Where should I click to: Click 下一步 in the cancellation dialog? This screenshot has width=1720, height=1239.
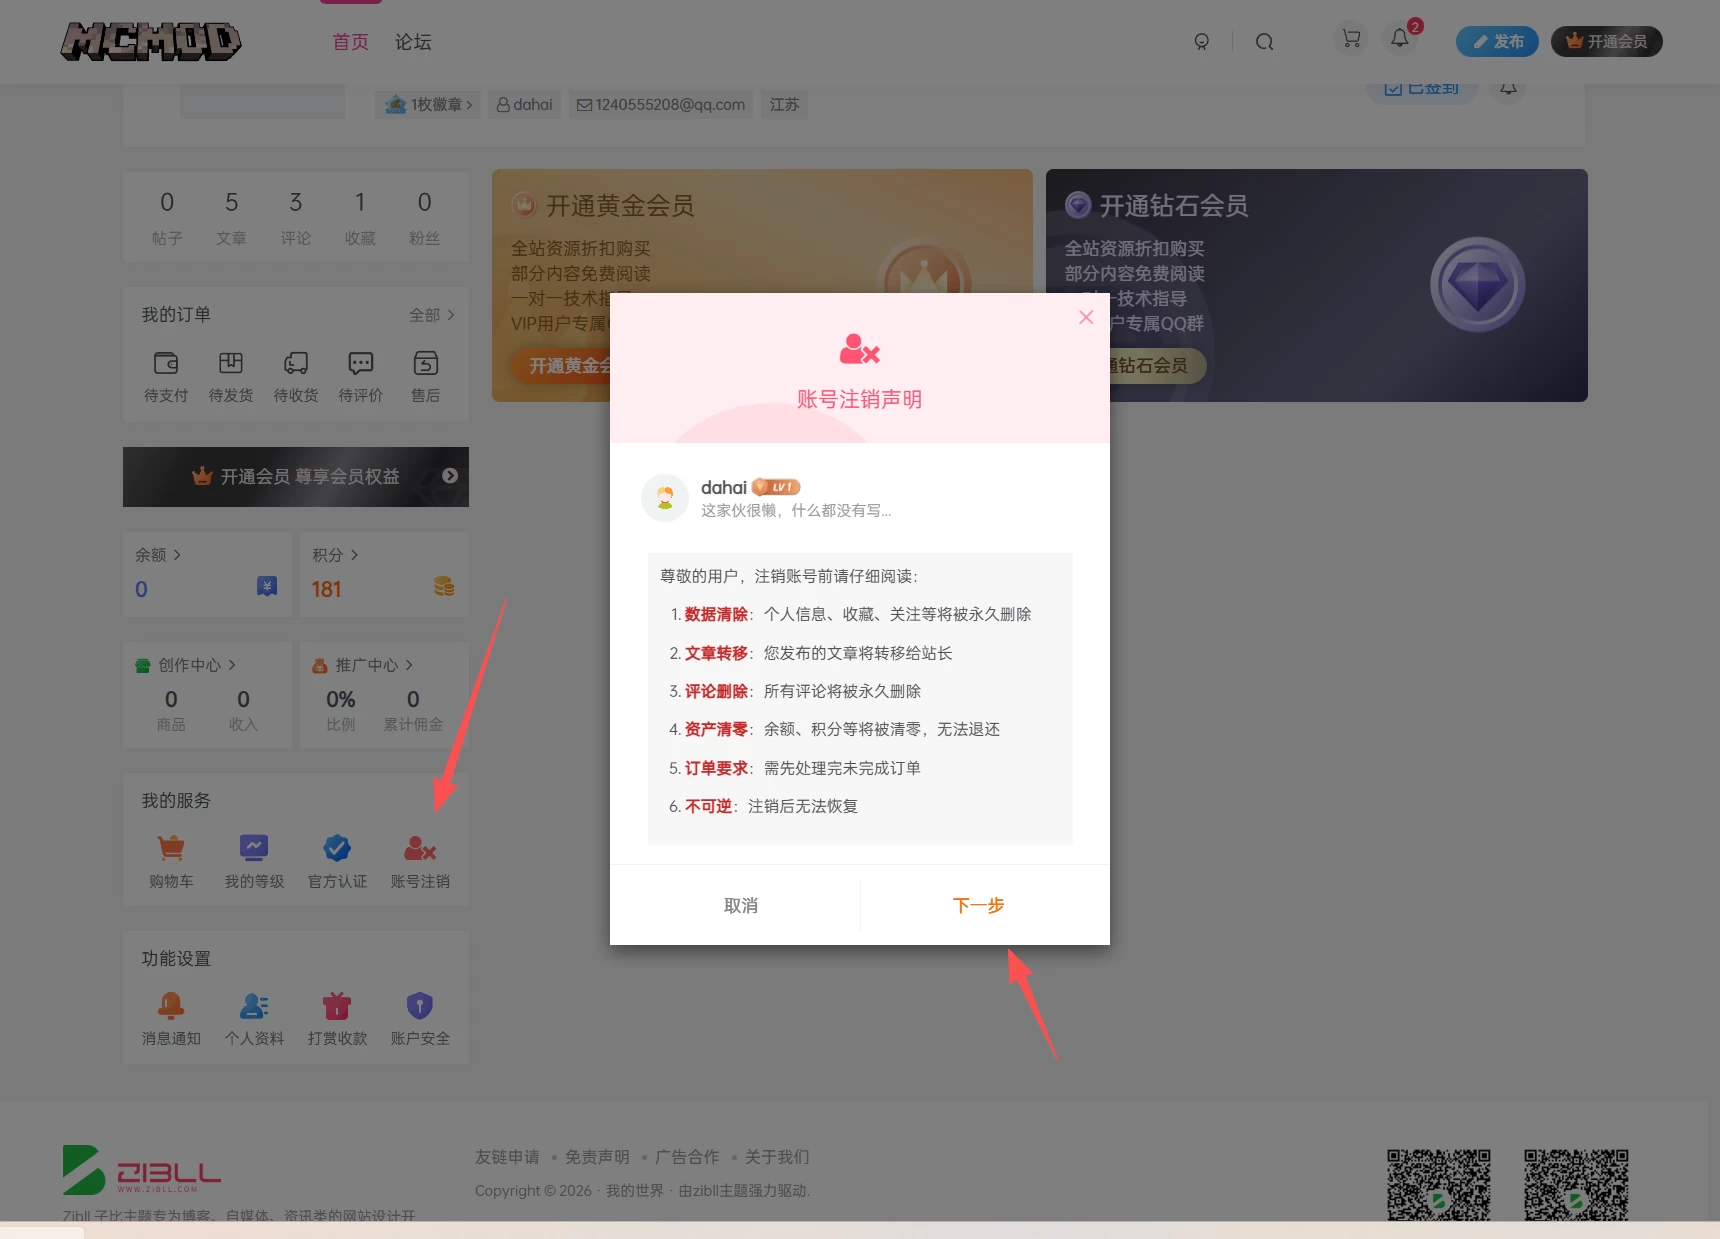point(977,905)
